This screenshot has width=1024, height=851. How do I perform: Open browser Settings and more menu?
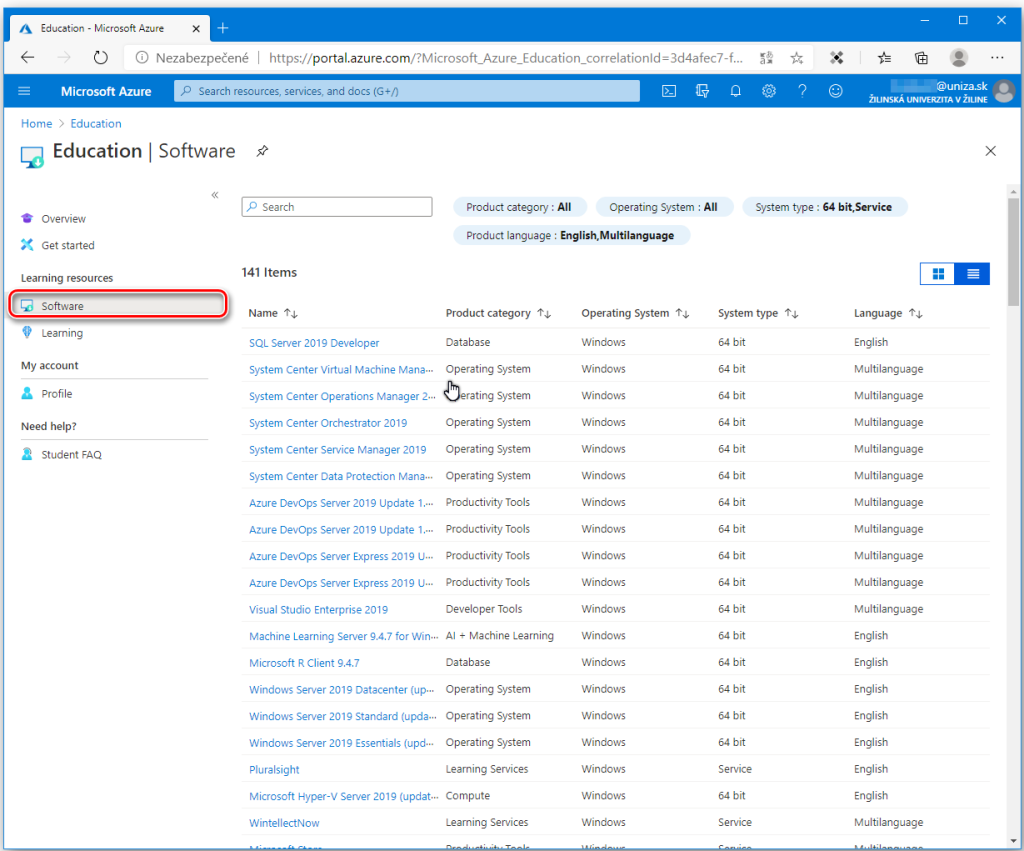(997, 57)
